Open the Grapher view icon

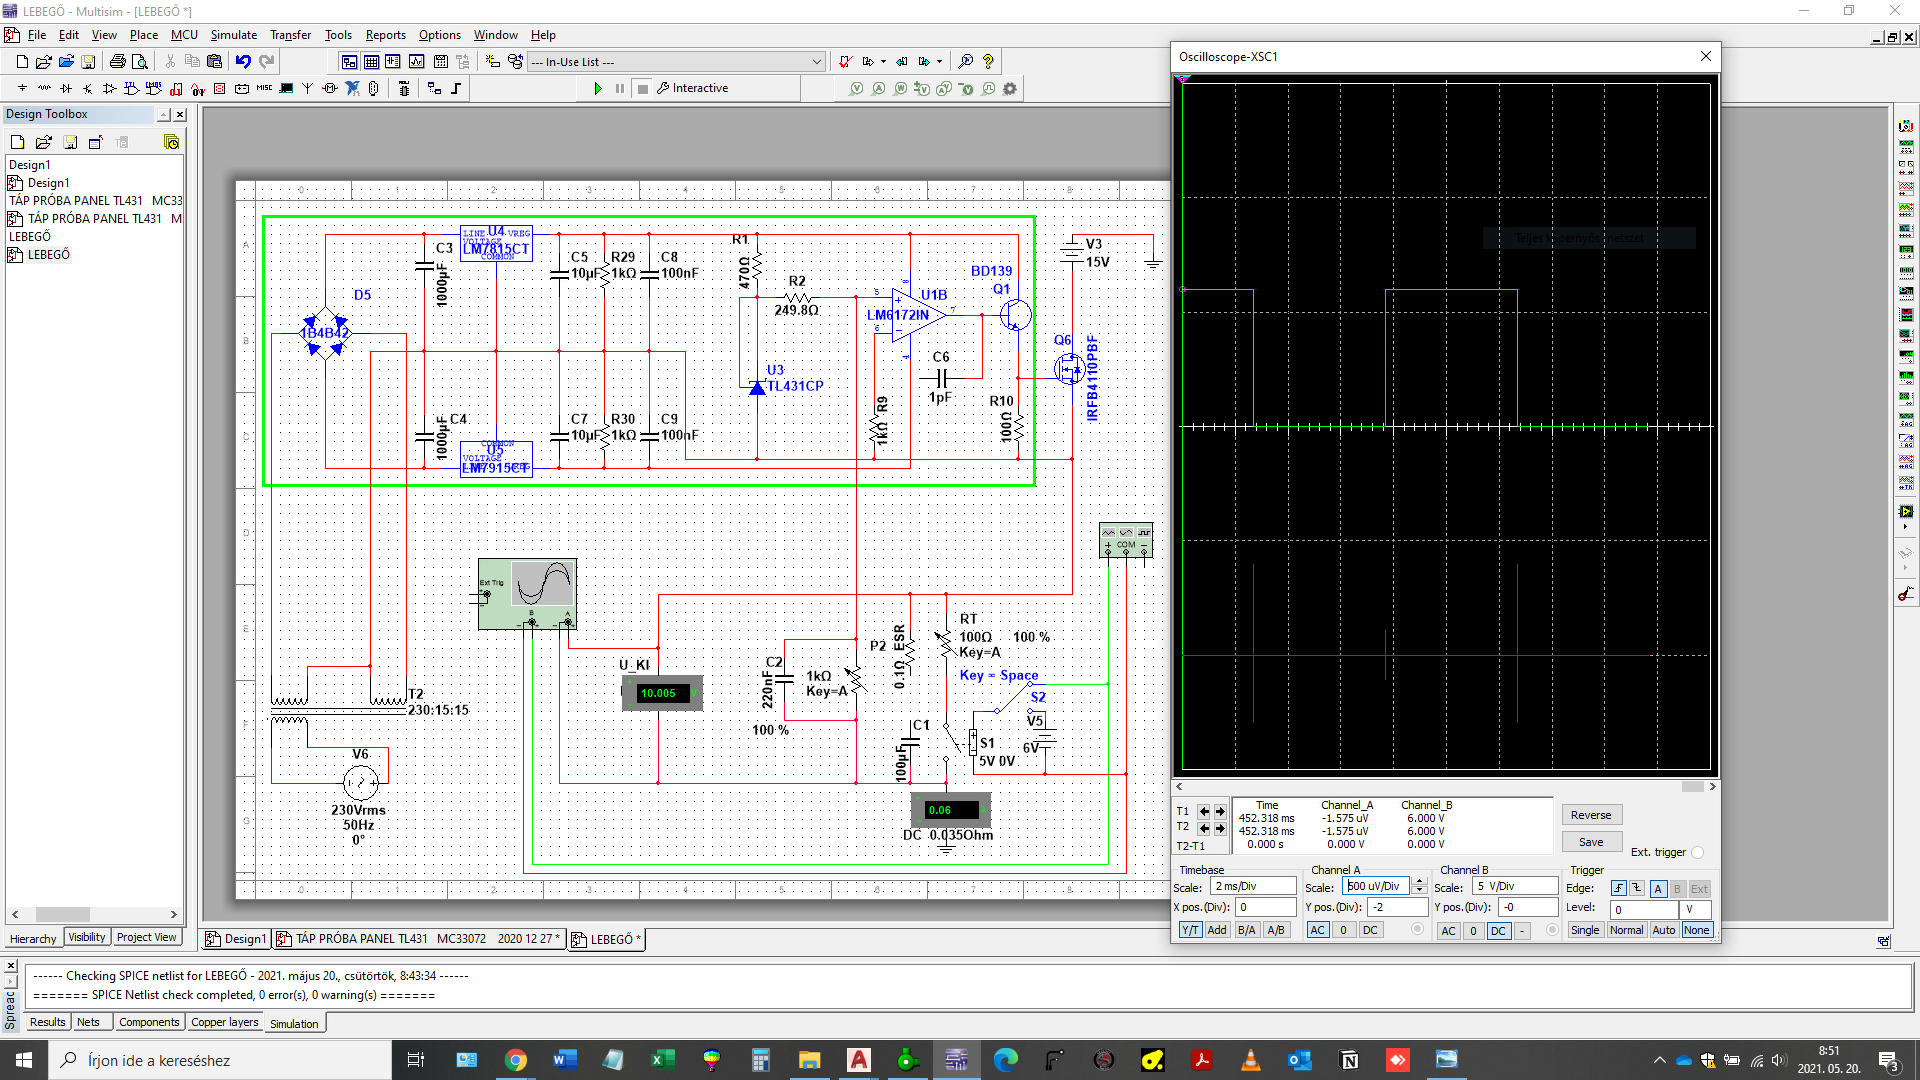[x=416, y=62]
